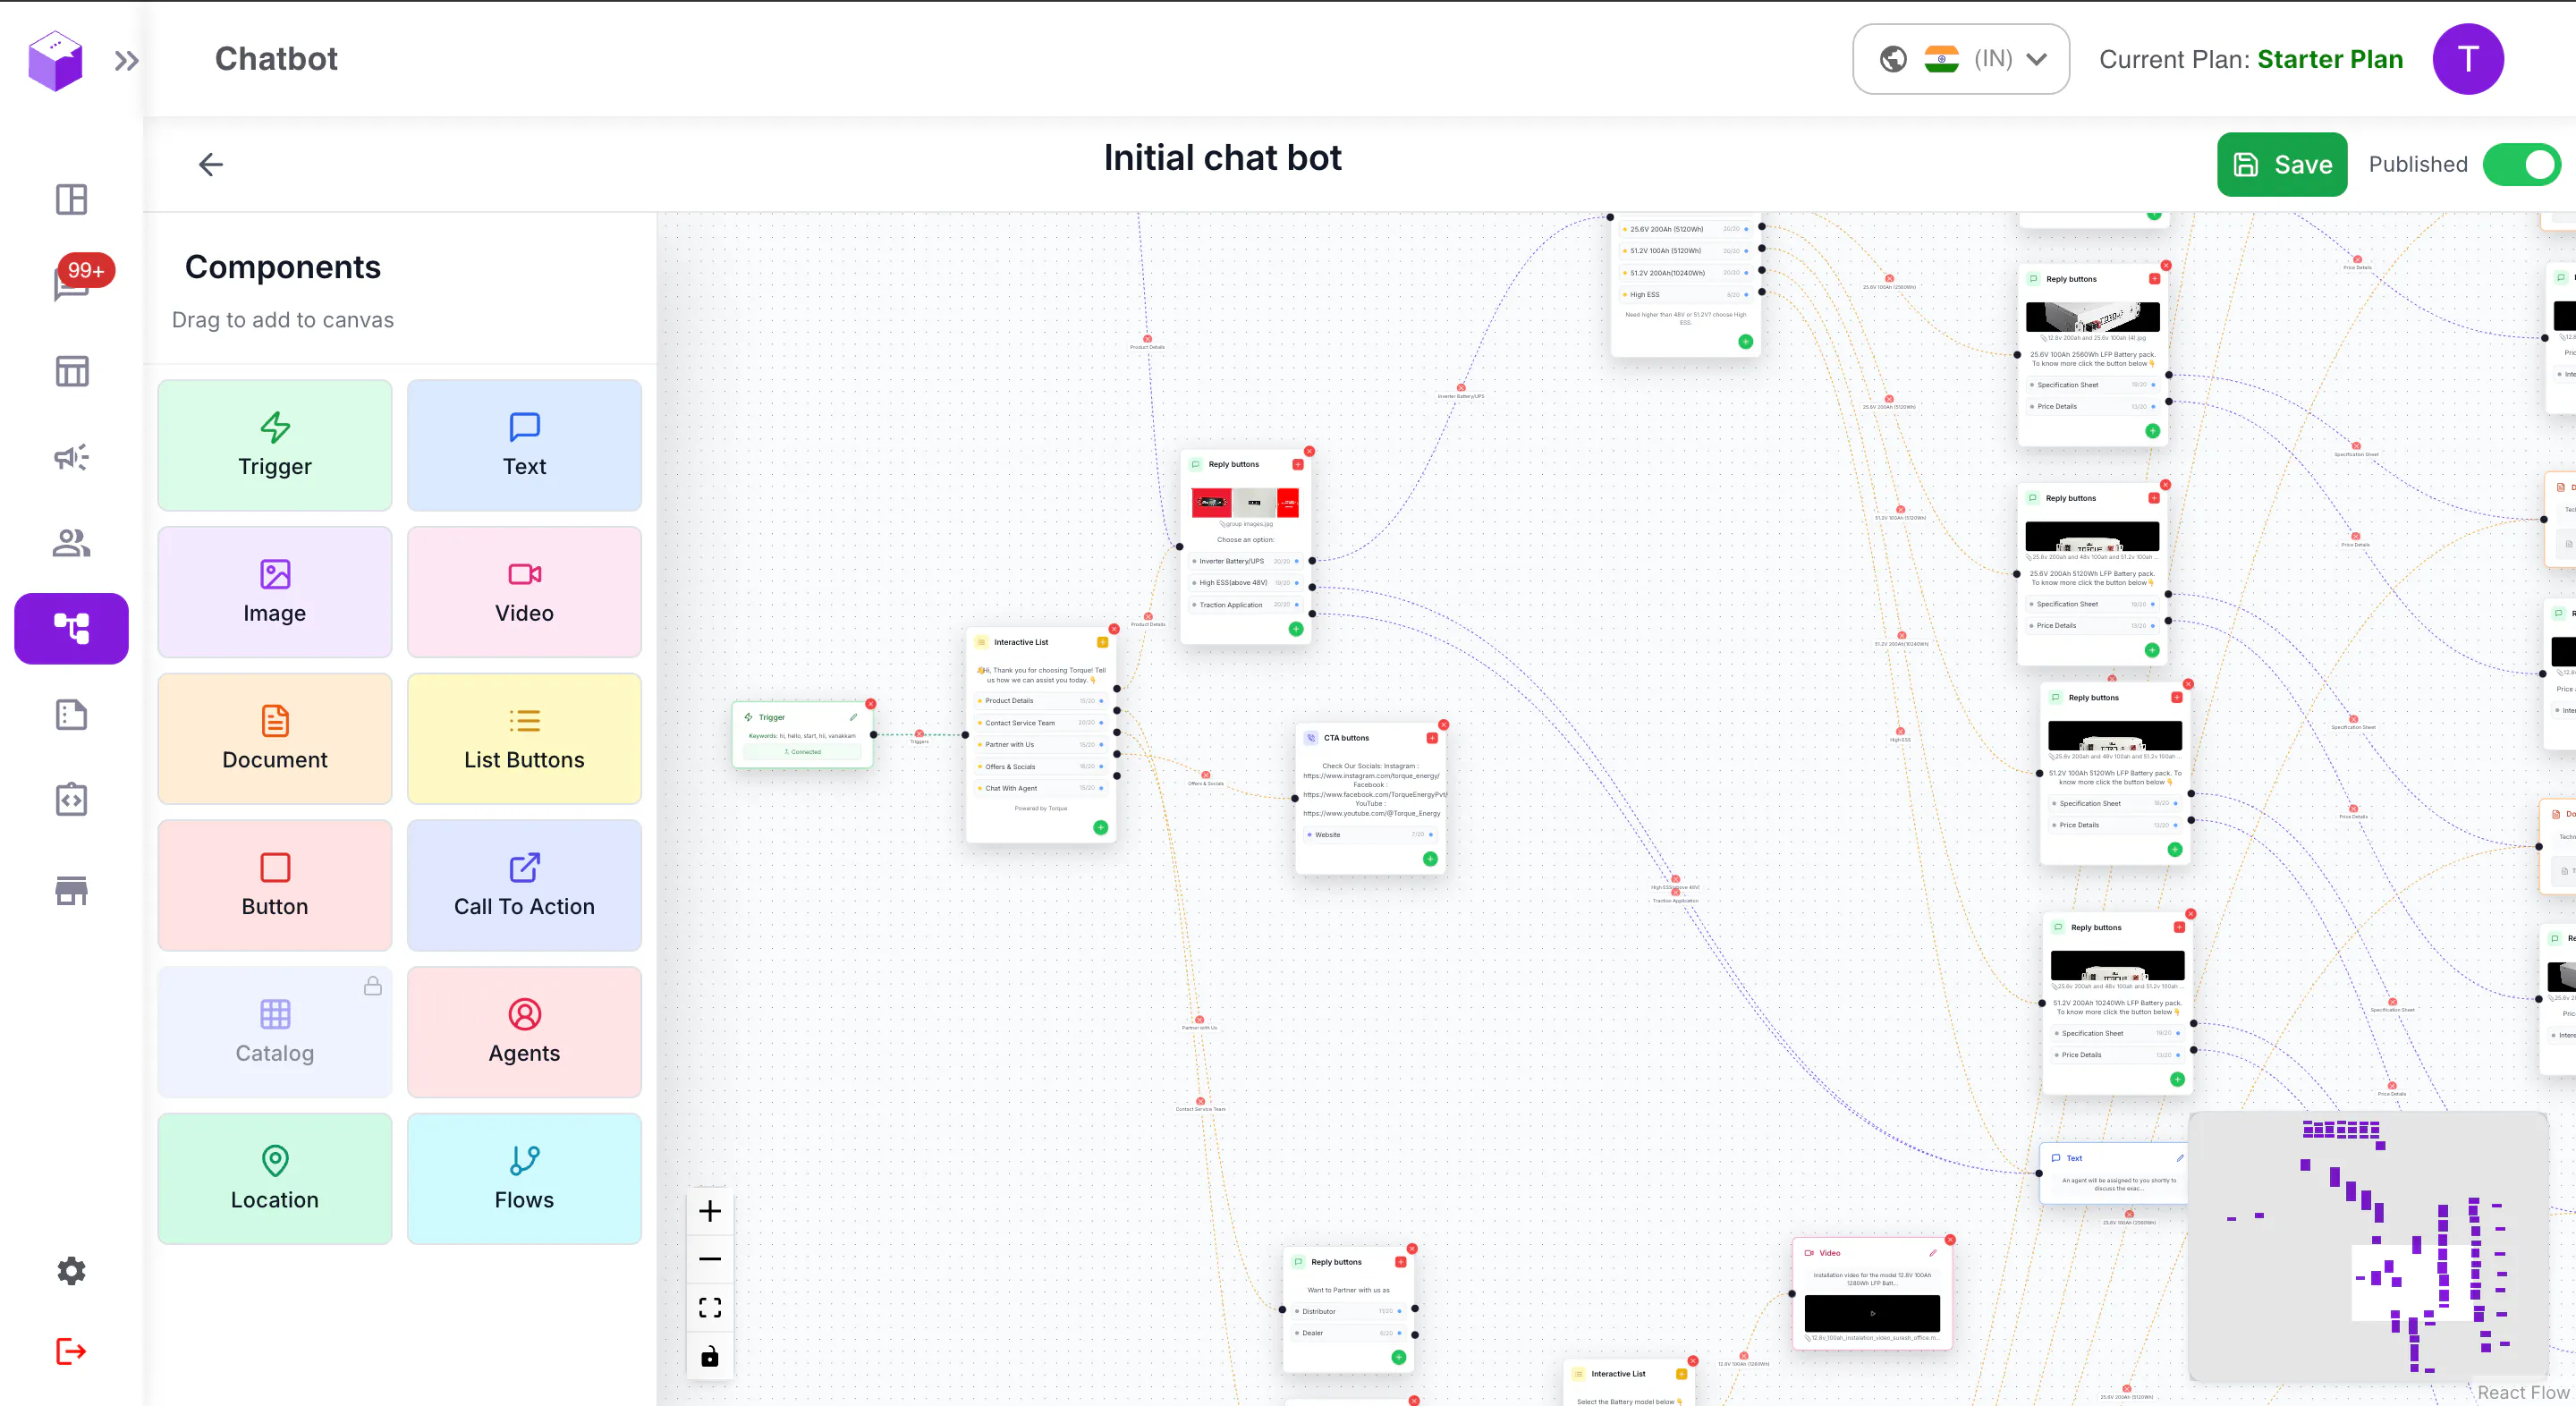Open the dashboard layout icon in sidebar
The height and width of the screenshot is (1406, 2576).
tap(71, 199)
